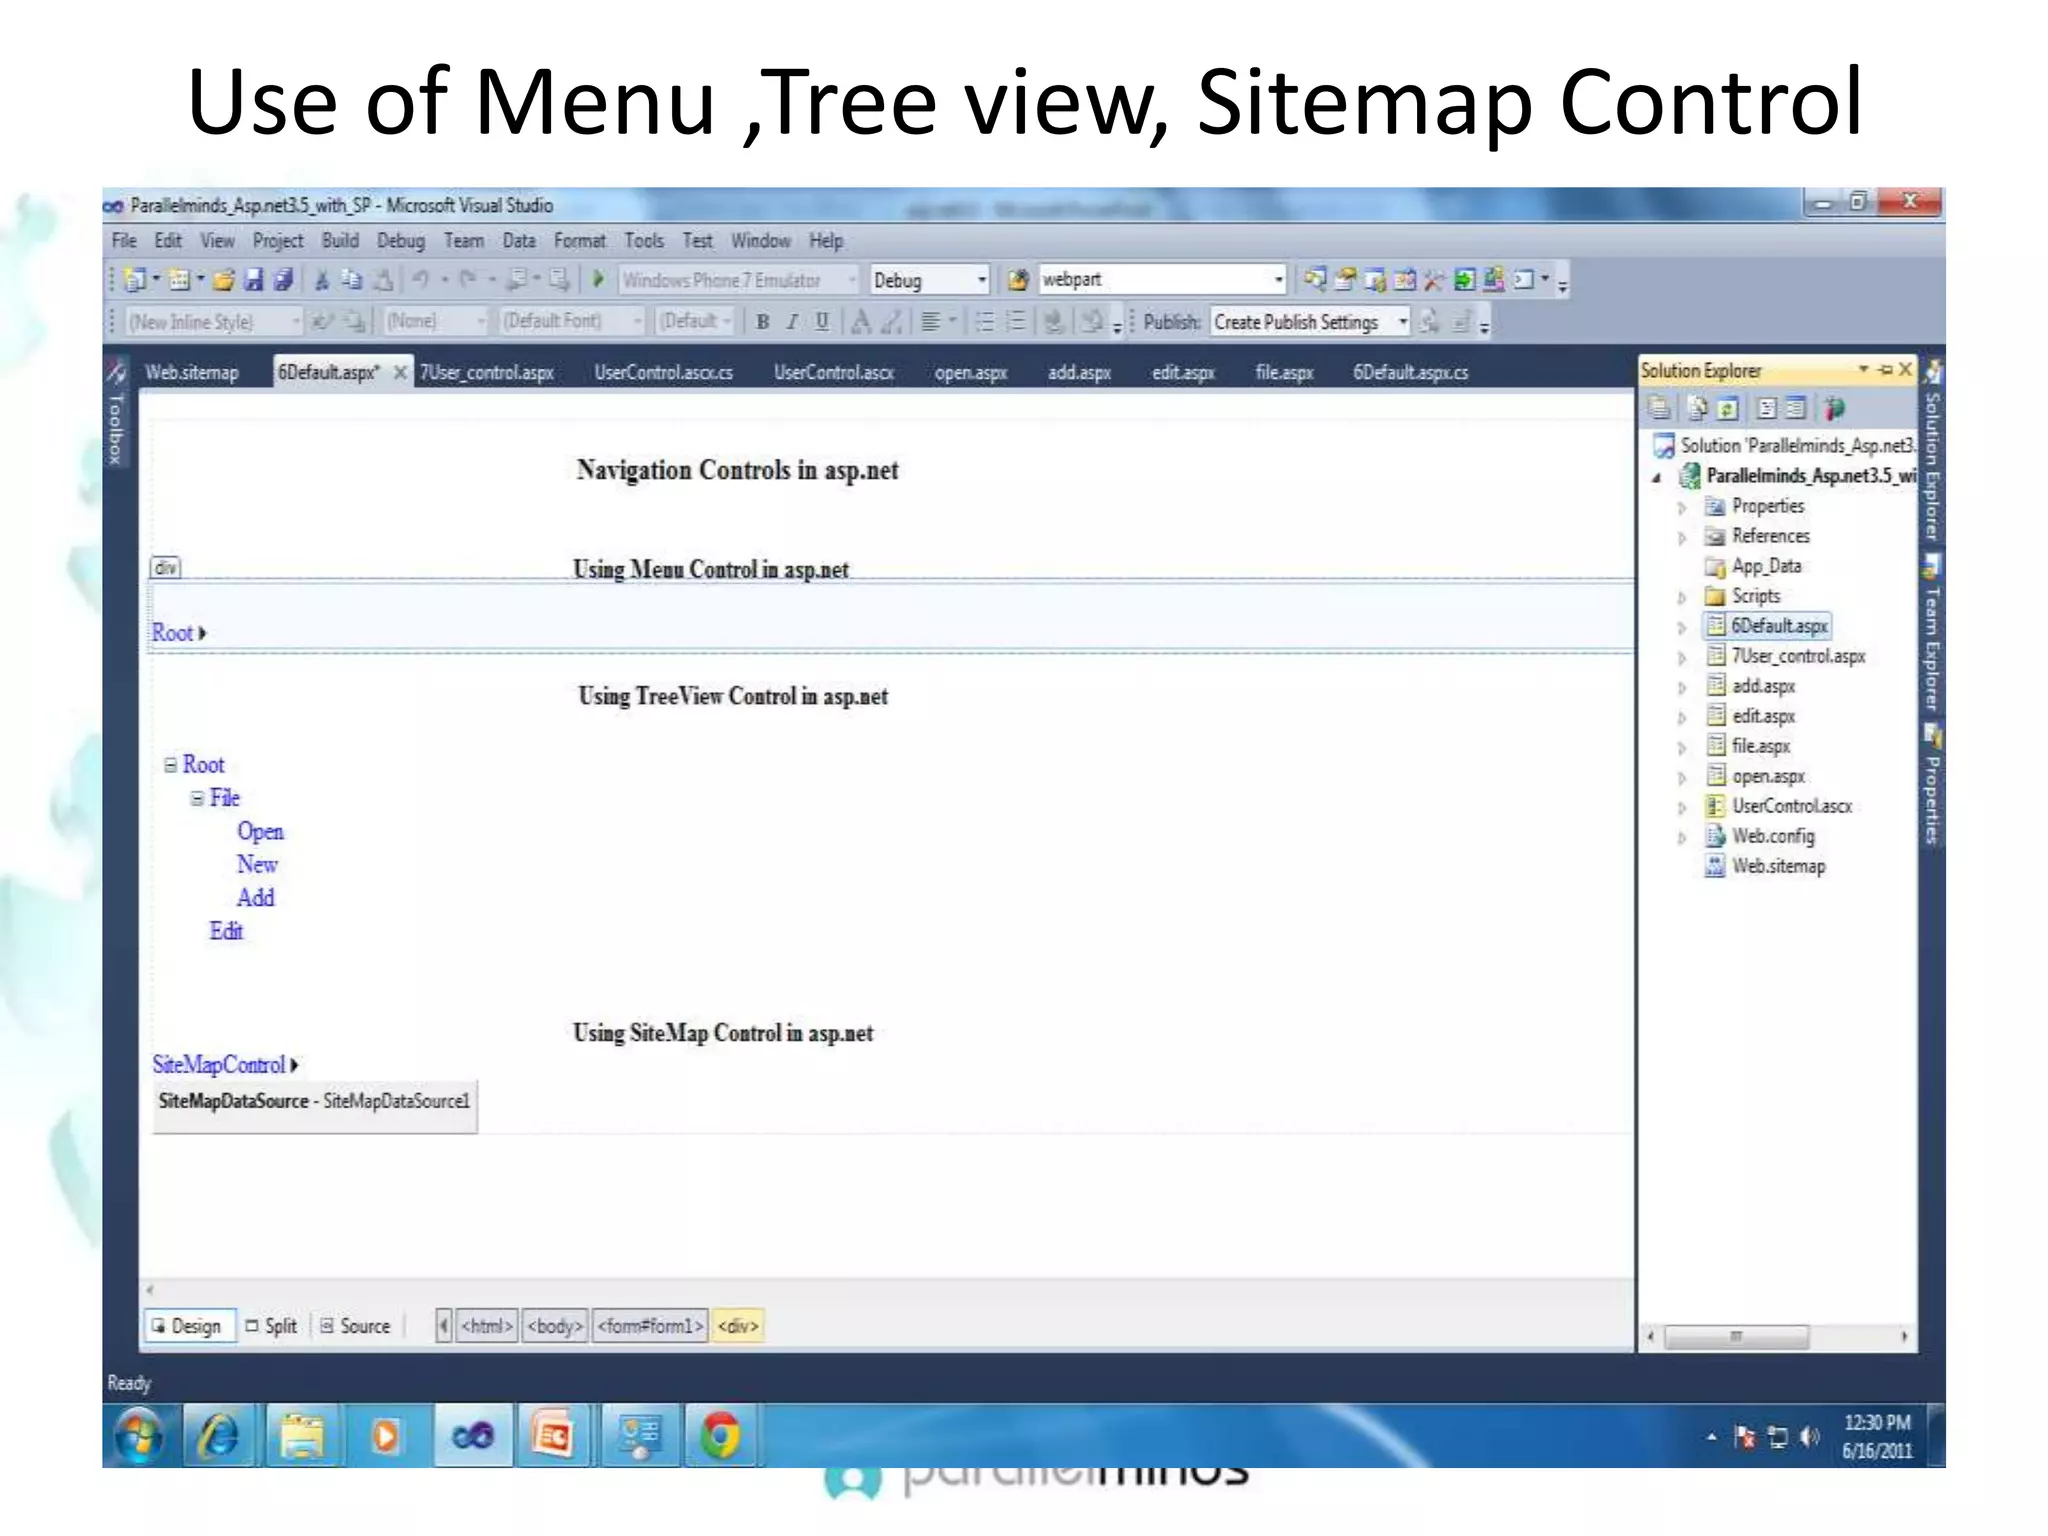Toggle Bold formatting button
The height and width of the screenshot is (1536, 2048).
763,322
